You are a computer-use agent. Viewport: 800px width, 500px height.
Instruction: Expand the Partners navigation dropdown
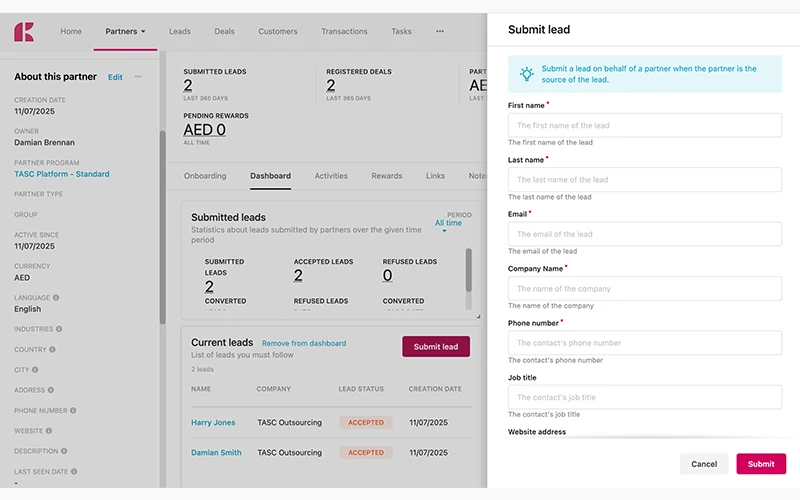[x=126, y=32]
